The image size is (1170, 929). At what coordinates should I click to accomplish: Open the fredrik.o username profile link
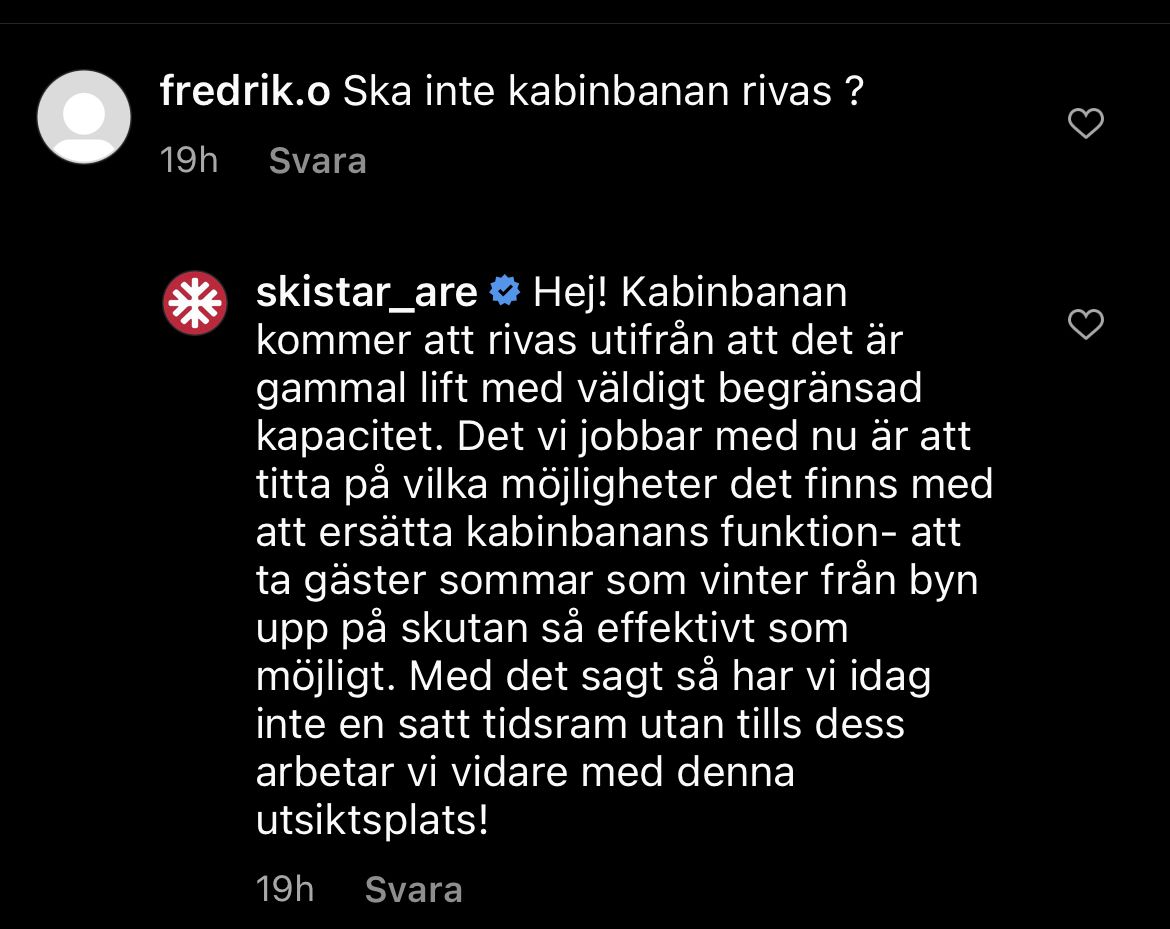click(x=245, y=92)
